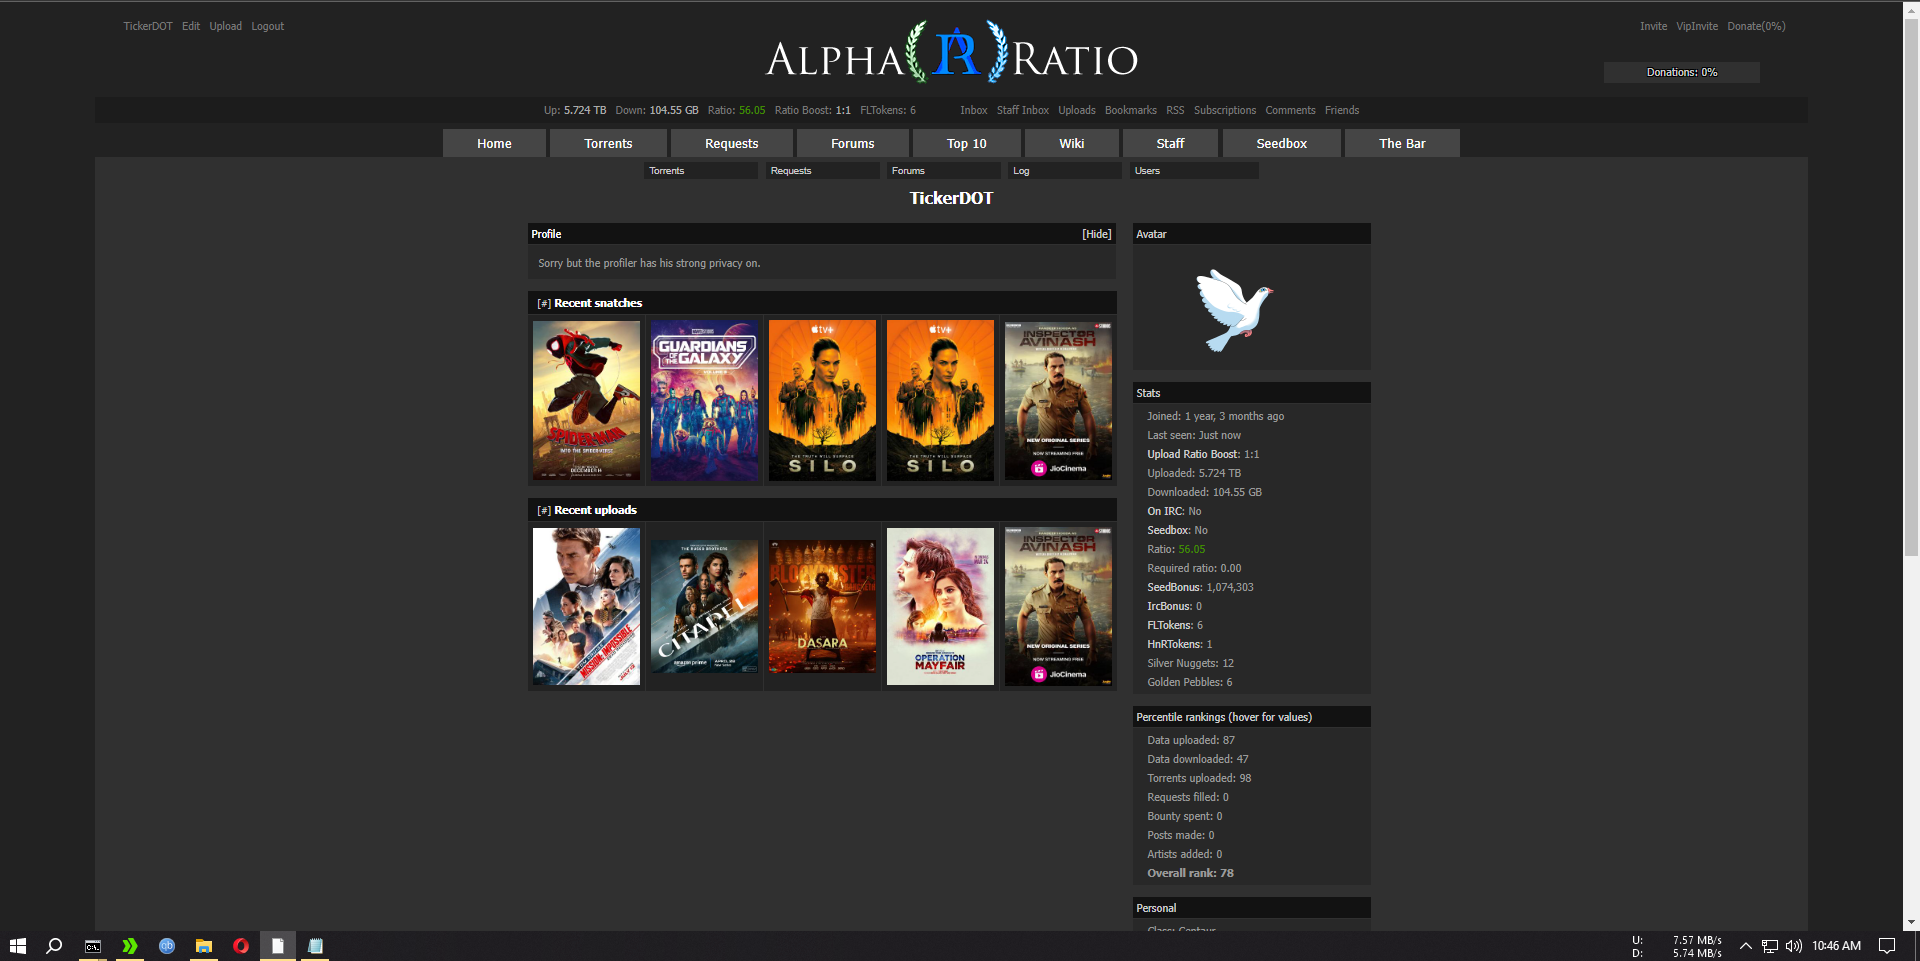Open File Explorer from the taskbar
This screenshot has width=1920, height=961.
204,946
